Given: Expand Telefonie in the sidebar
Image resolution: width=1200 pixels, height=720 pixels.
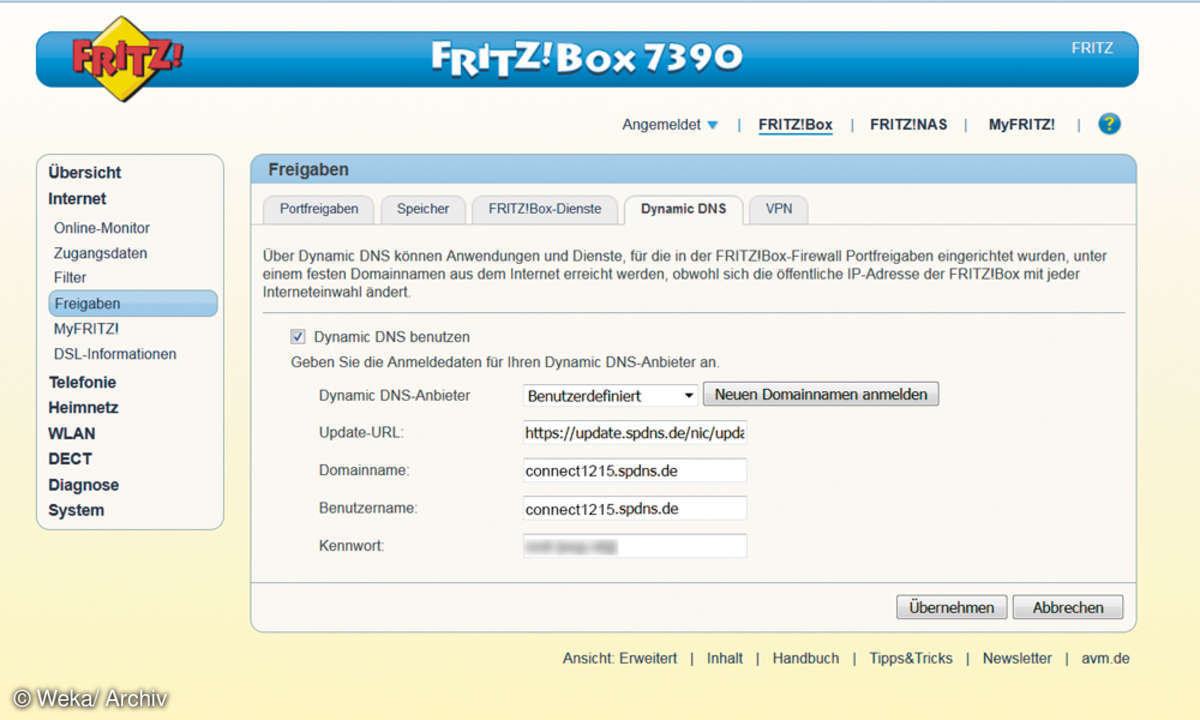Looking at the screenshot, I should (x=82, y=382).
